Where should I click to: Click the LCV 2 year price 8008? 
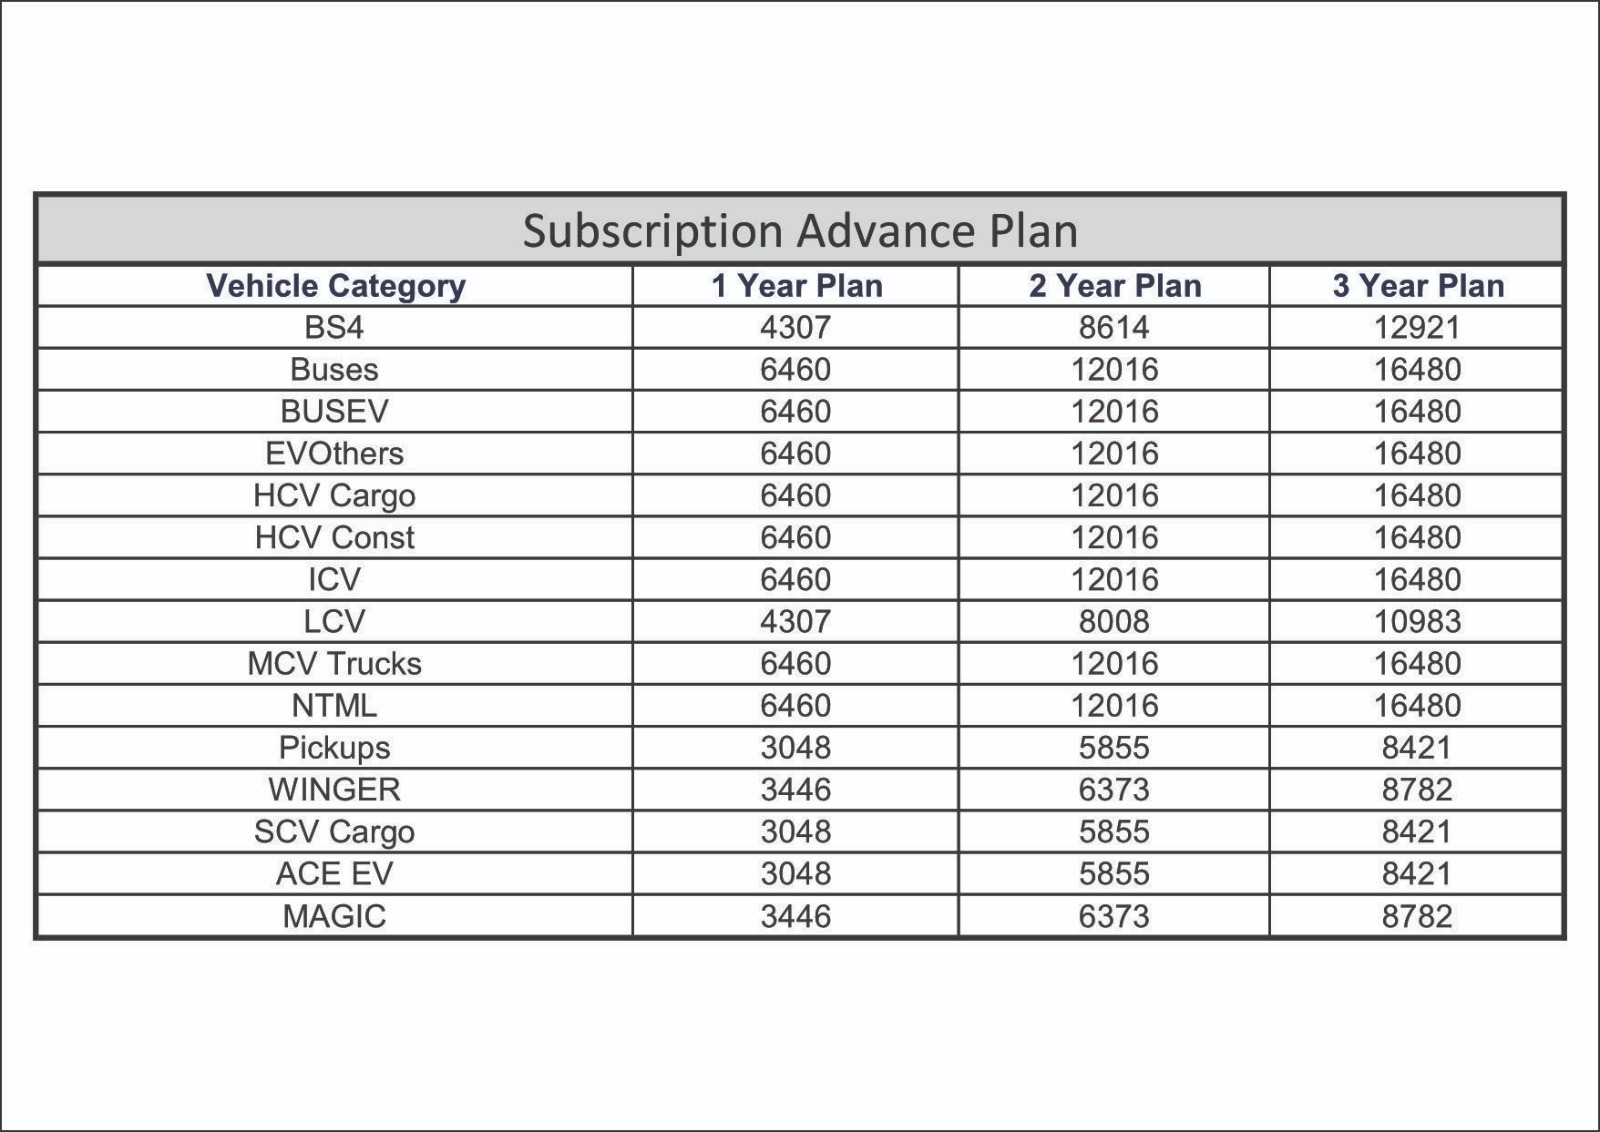click(1114, 622)
